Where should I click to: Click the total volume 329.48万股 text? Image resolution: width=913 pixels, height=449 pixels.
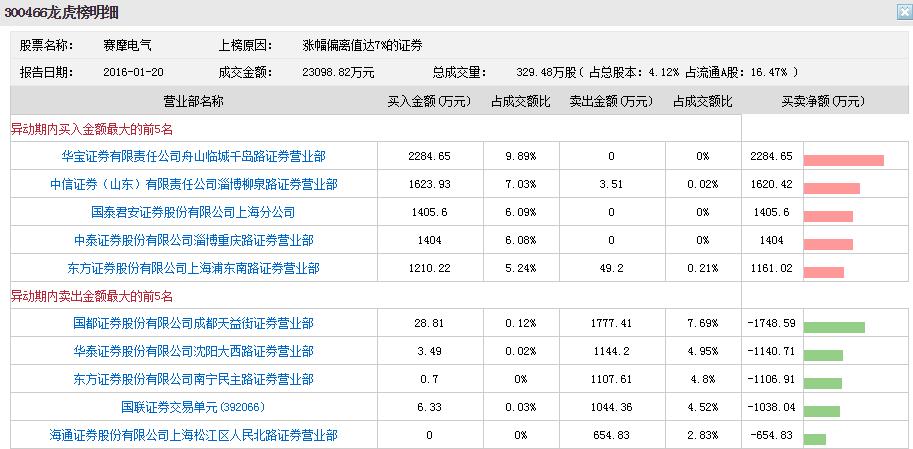tap(546, 72)
